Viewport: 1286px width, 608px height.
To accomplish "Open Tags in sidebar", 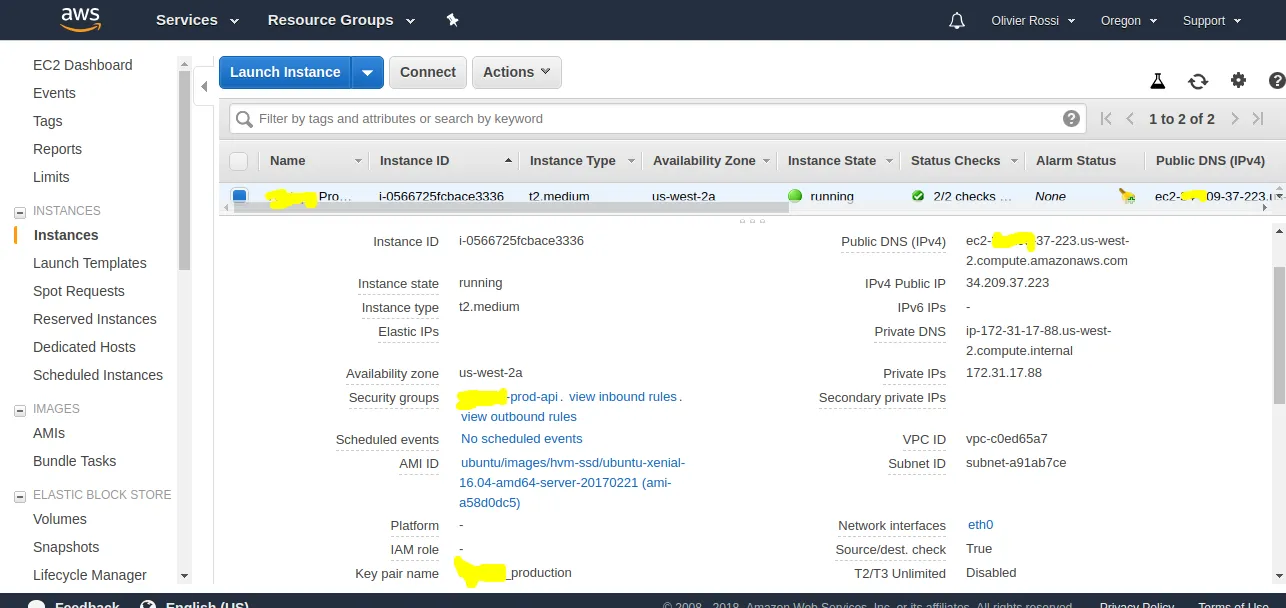I will [x=48, y=121].
